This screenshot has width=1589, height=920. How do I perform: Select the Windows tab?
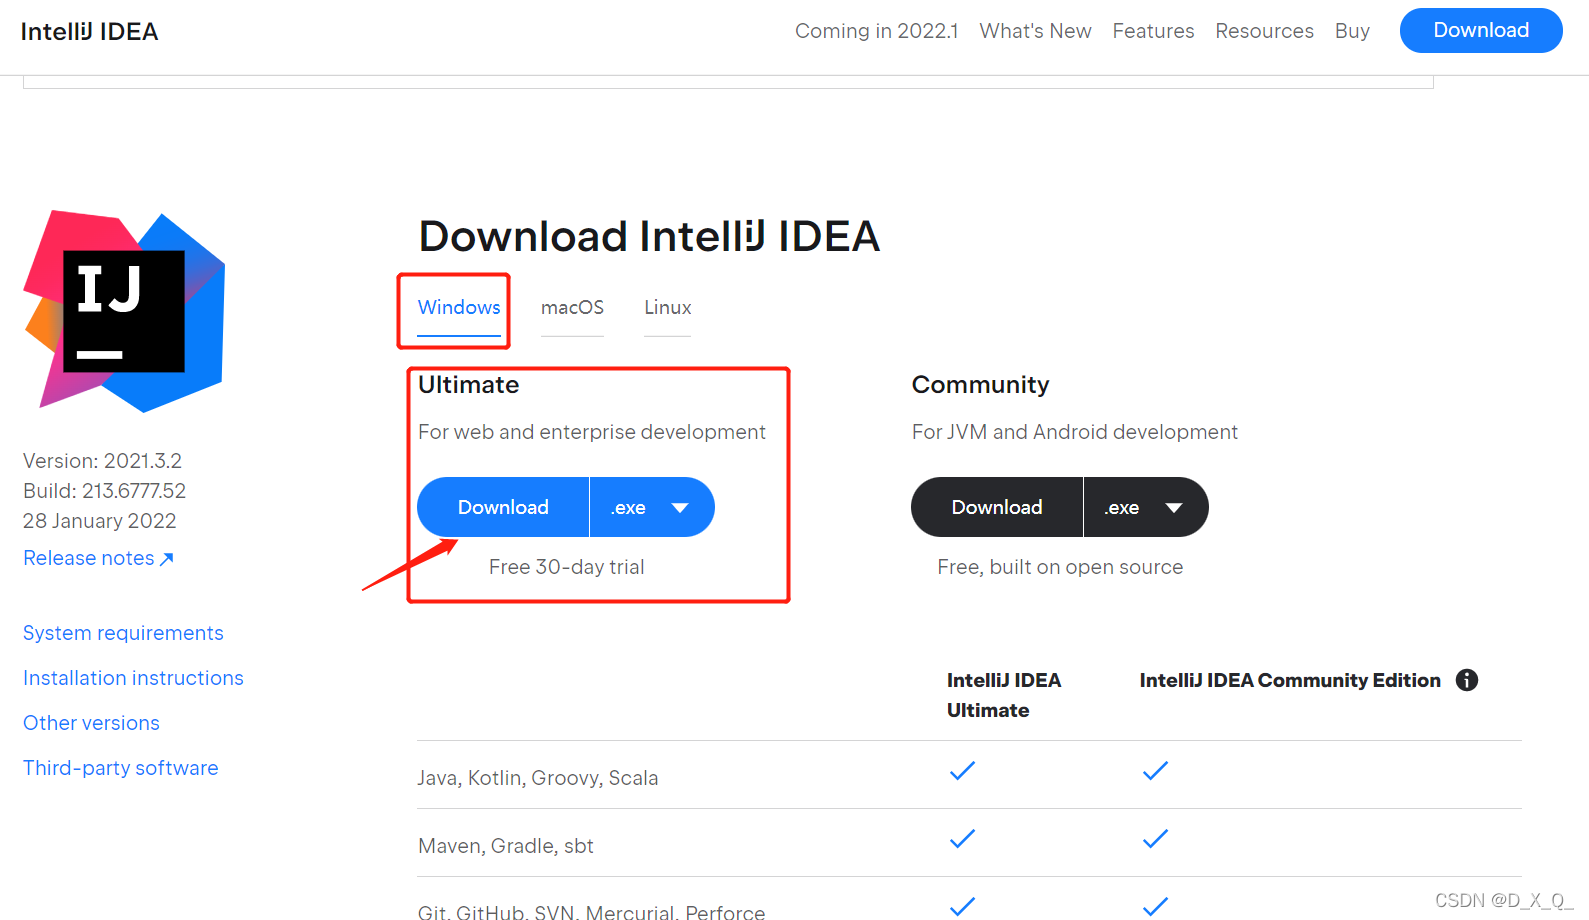click(x=459, y=307)
